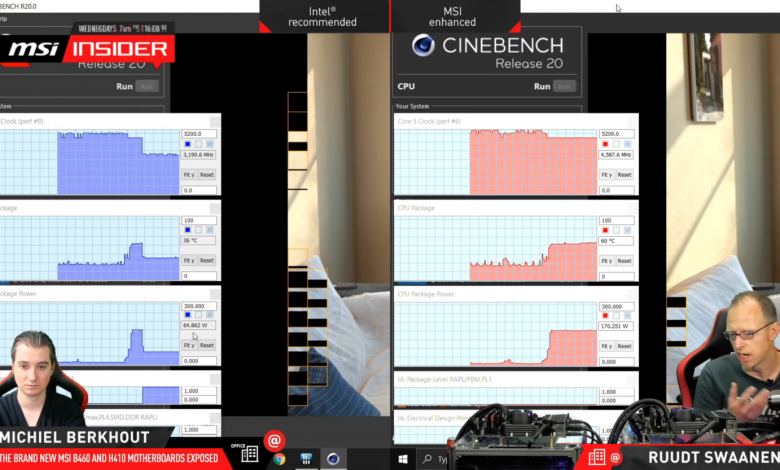780x470 pixels.
Task: Pick the blue swatch on the blue clock graph
Action: [188, 144]
